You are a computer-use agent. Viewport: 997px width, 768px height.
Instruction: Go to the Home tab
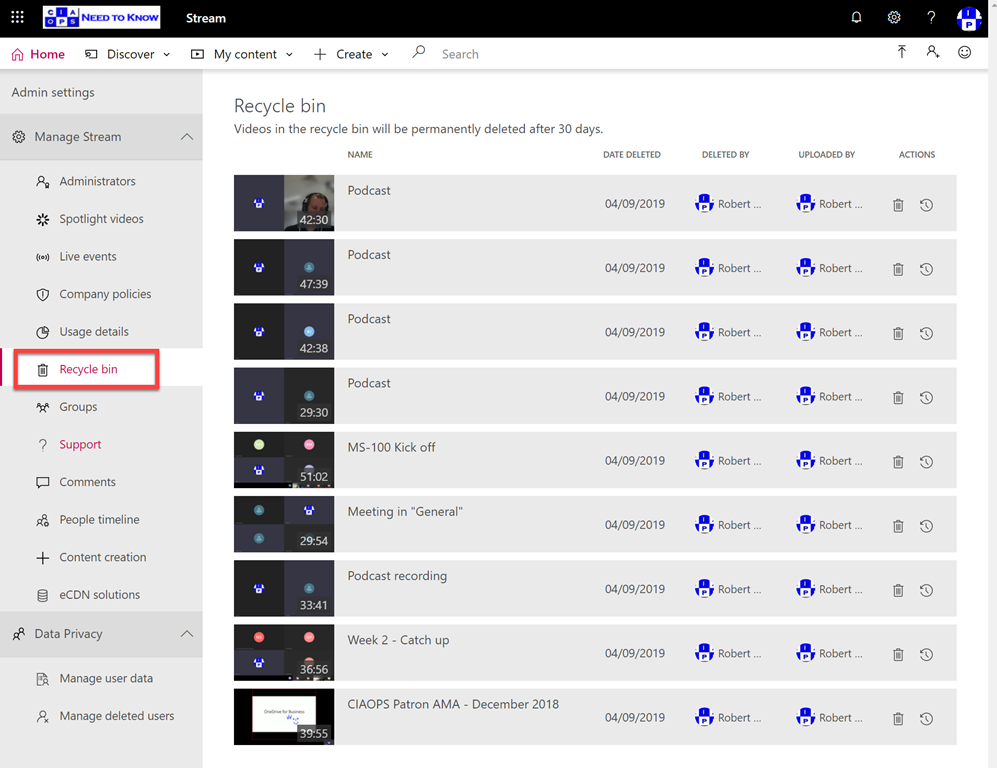pos(38,54)
